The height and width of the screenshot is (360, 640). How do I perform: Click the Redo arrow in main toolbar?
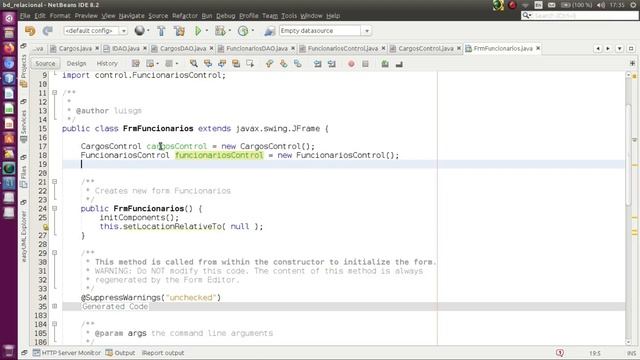48,31
